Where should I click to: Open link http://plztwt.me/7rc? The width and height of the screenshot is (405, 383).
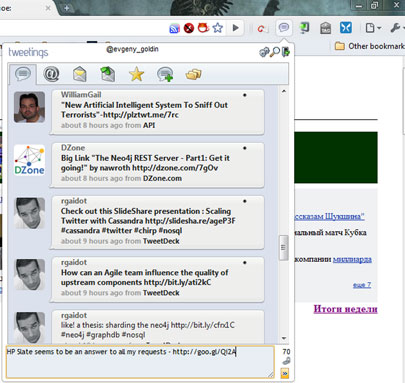(141, 115)
